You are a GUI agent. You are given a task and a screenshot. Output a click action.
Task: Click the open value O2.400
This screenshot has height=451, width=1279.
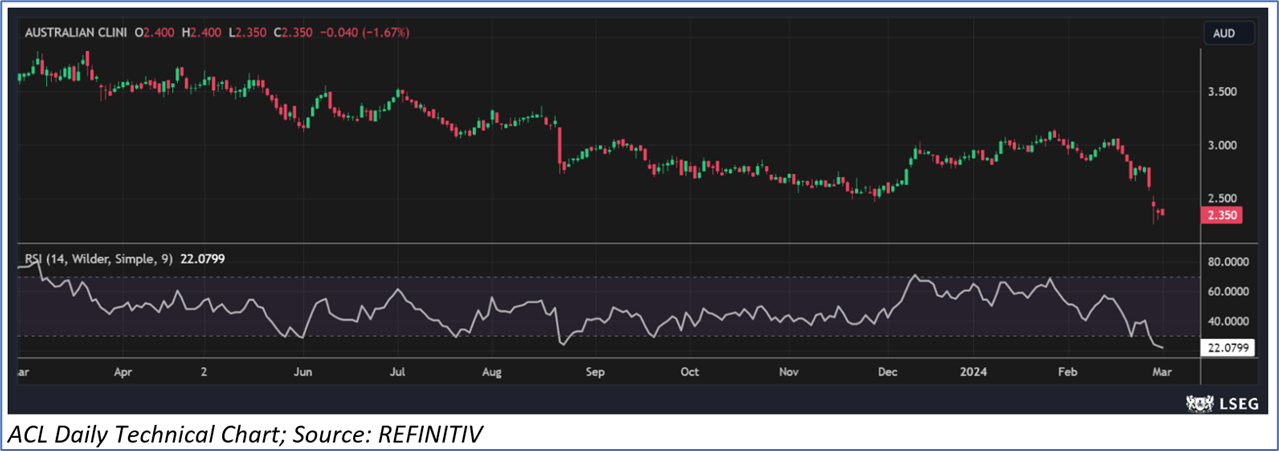[x=156, y=33]
